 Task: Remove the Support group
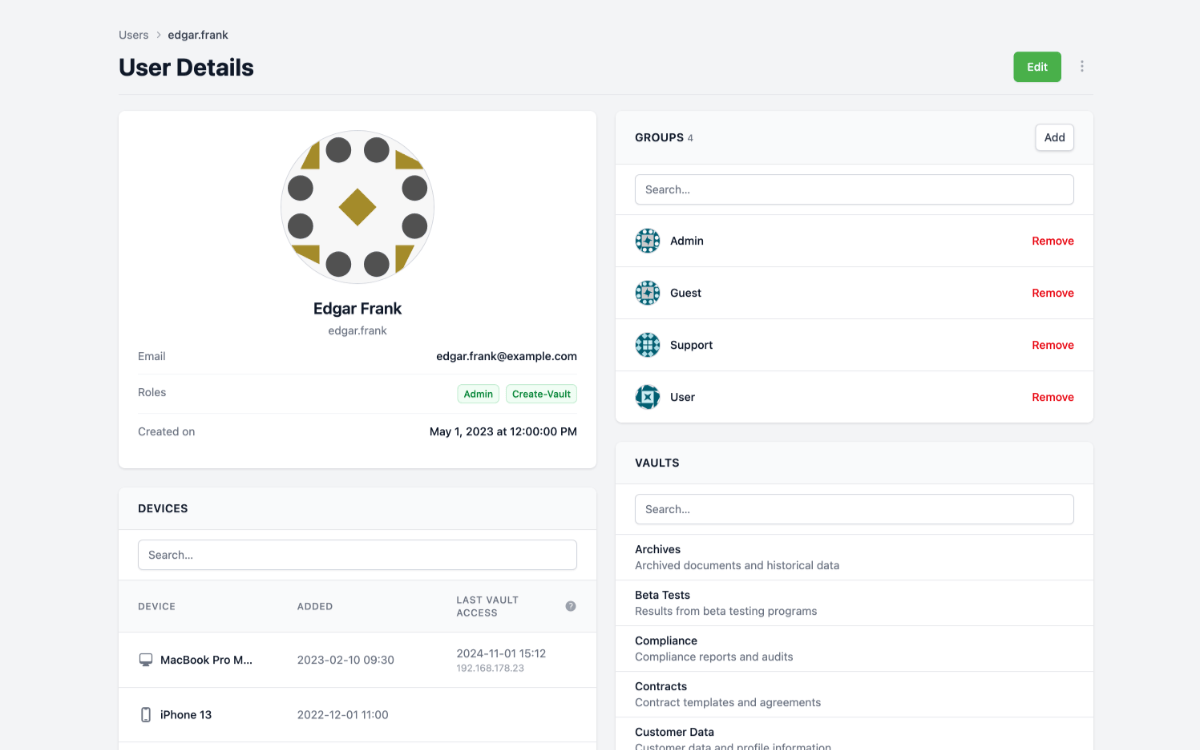point(1052,344)
